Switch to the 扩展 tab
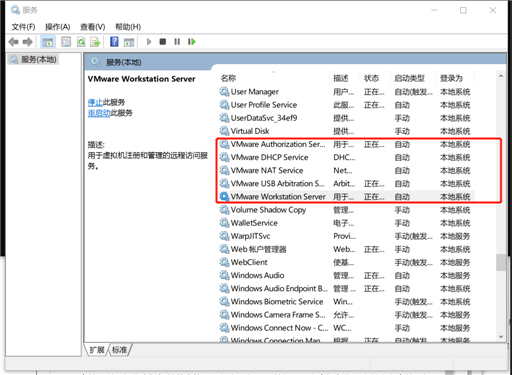Image resolution: width=512 pixels, height=375 pixels. tap(97, 350)
